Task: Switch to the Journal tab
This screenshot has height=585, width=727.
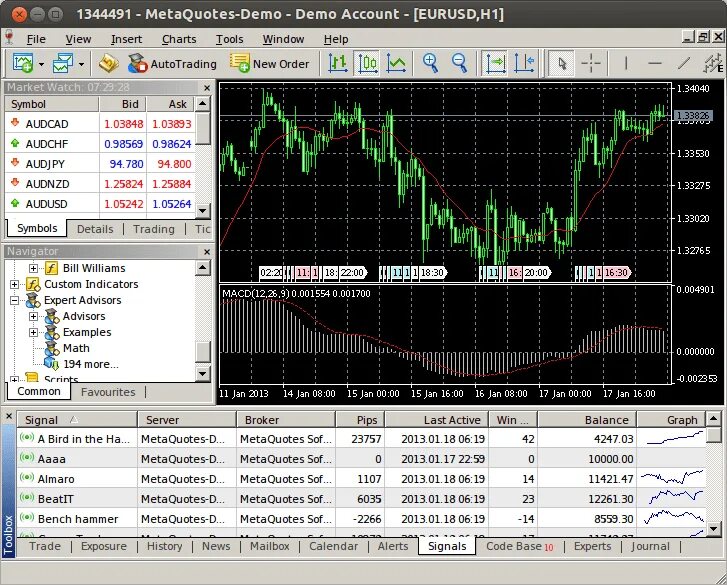Action: point(650,547)
